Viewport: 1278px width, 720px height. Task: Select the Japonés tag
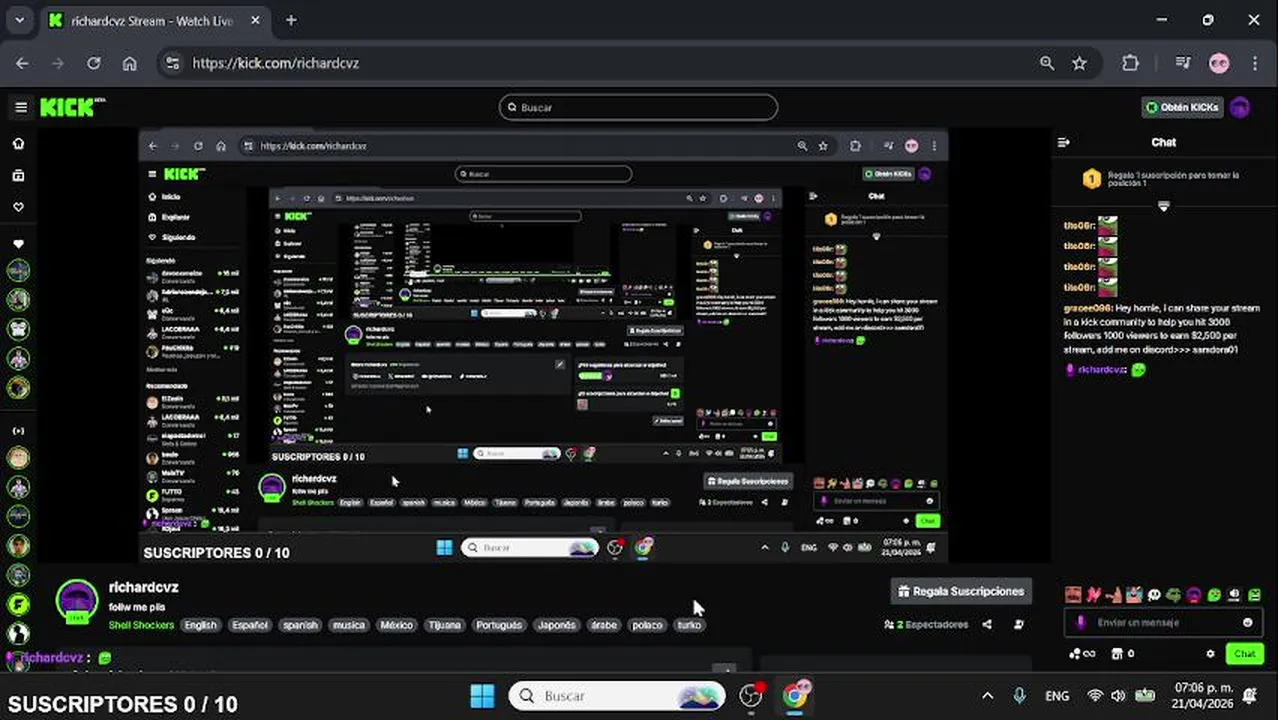[556, 625]
